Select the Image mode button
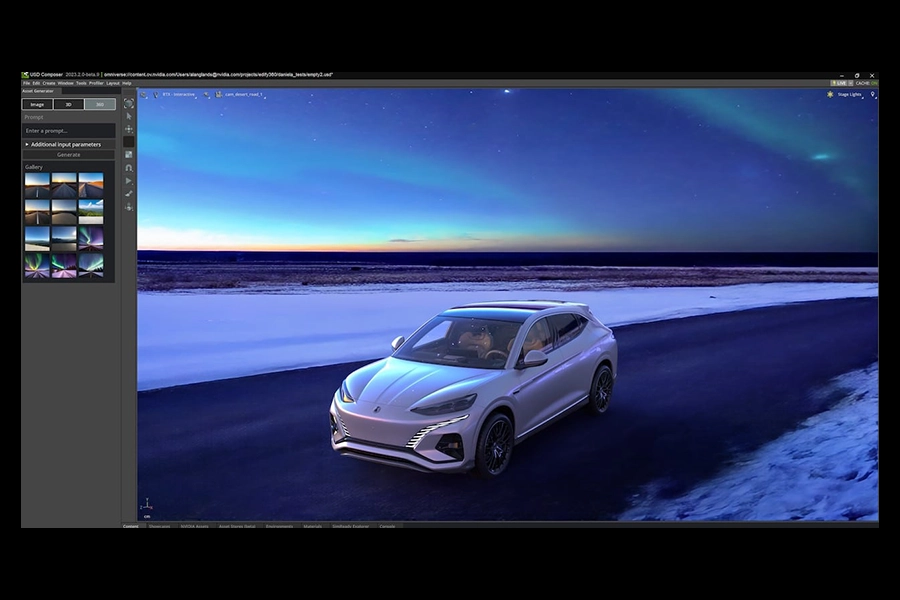This screenshot has width=900, height=600. 37,104
